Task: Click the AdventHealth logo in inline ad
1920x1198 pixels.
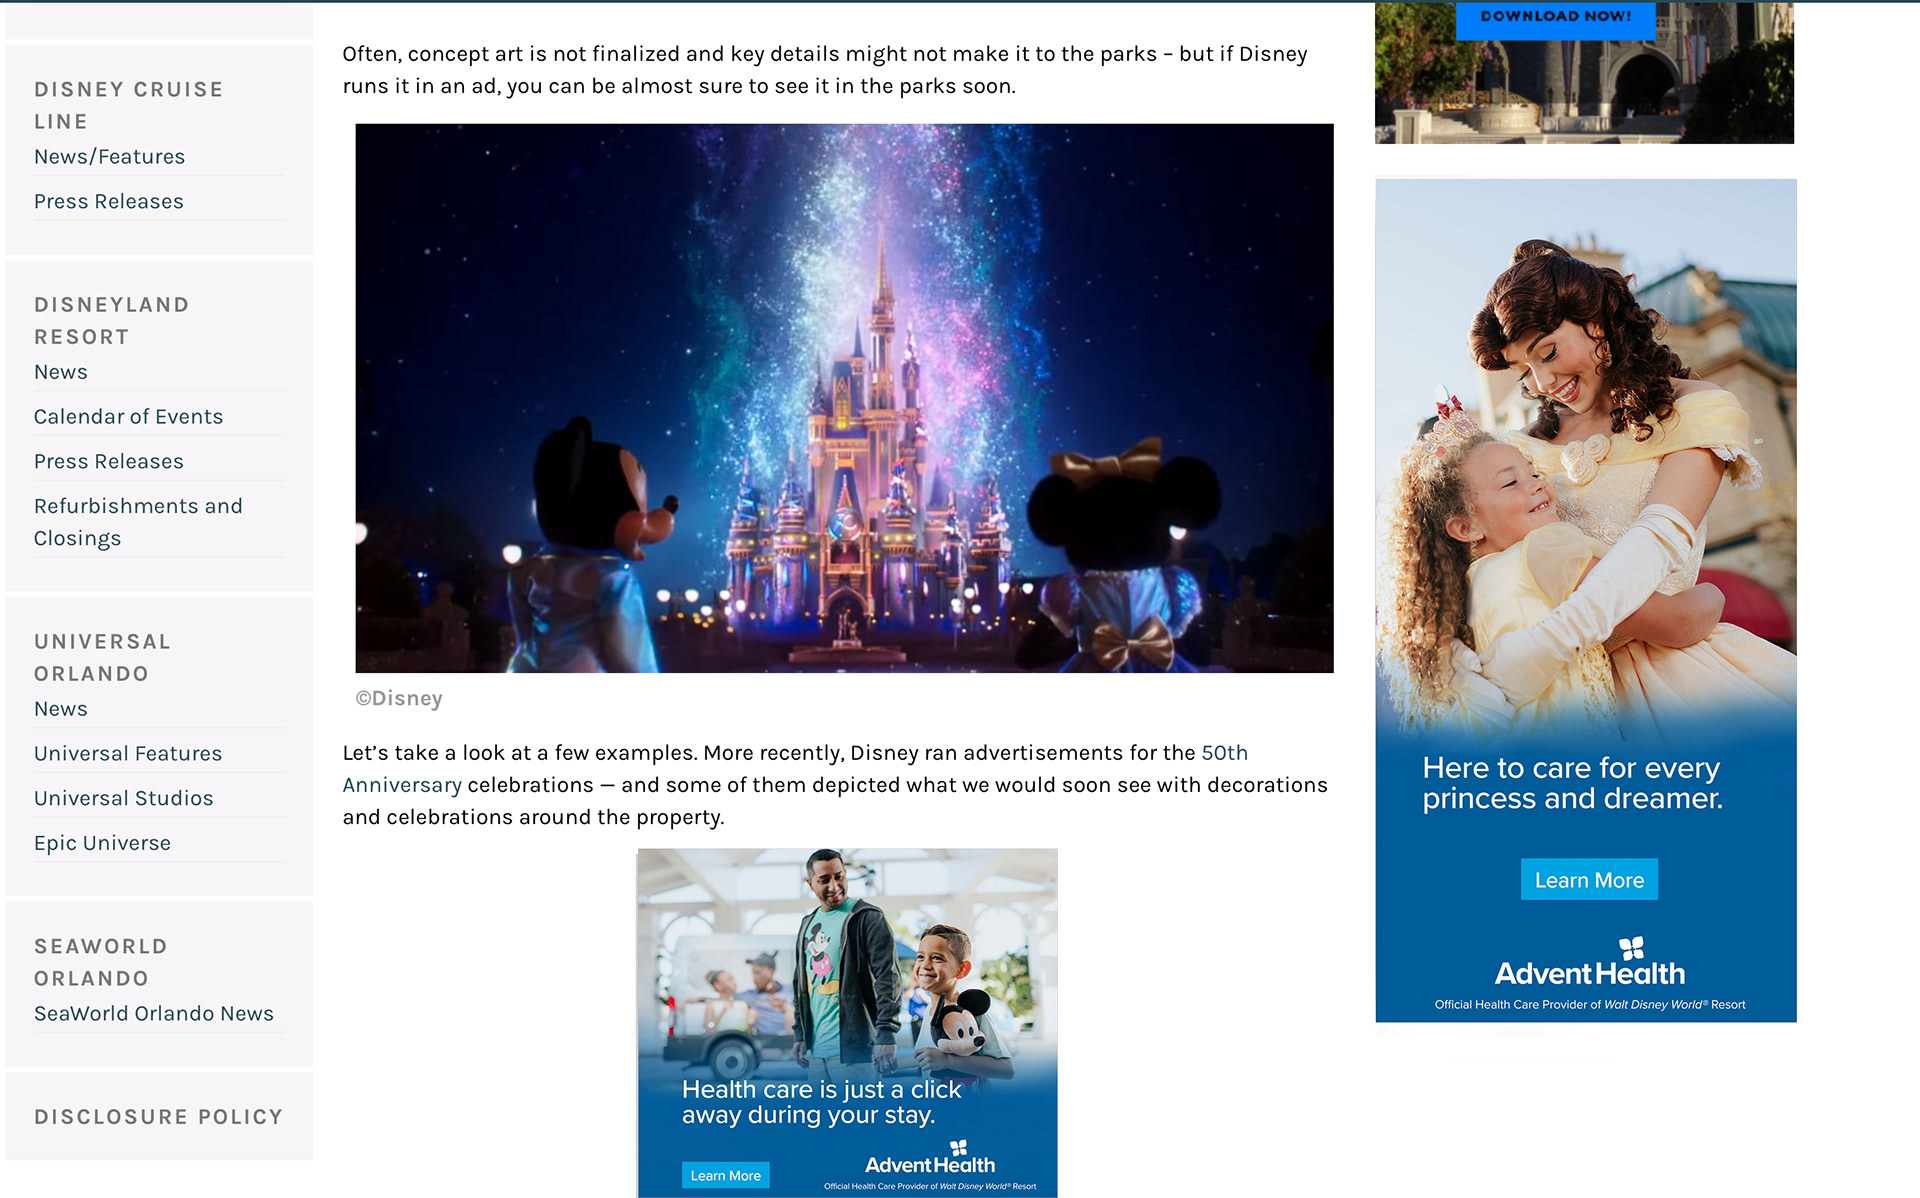Action: (930, 1158)
